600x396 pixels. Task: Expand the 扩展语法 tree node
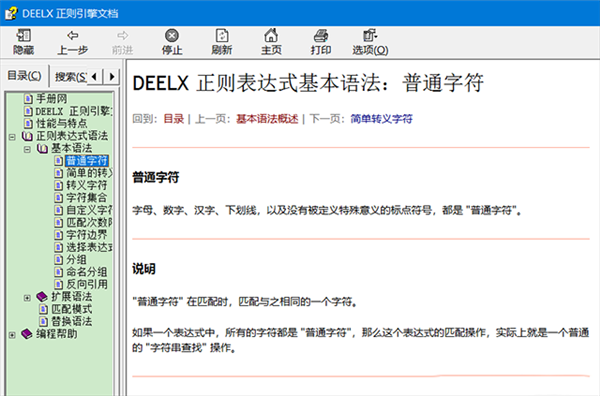[27, 298]
